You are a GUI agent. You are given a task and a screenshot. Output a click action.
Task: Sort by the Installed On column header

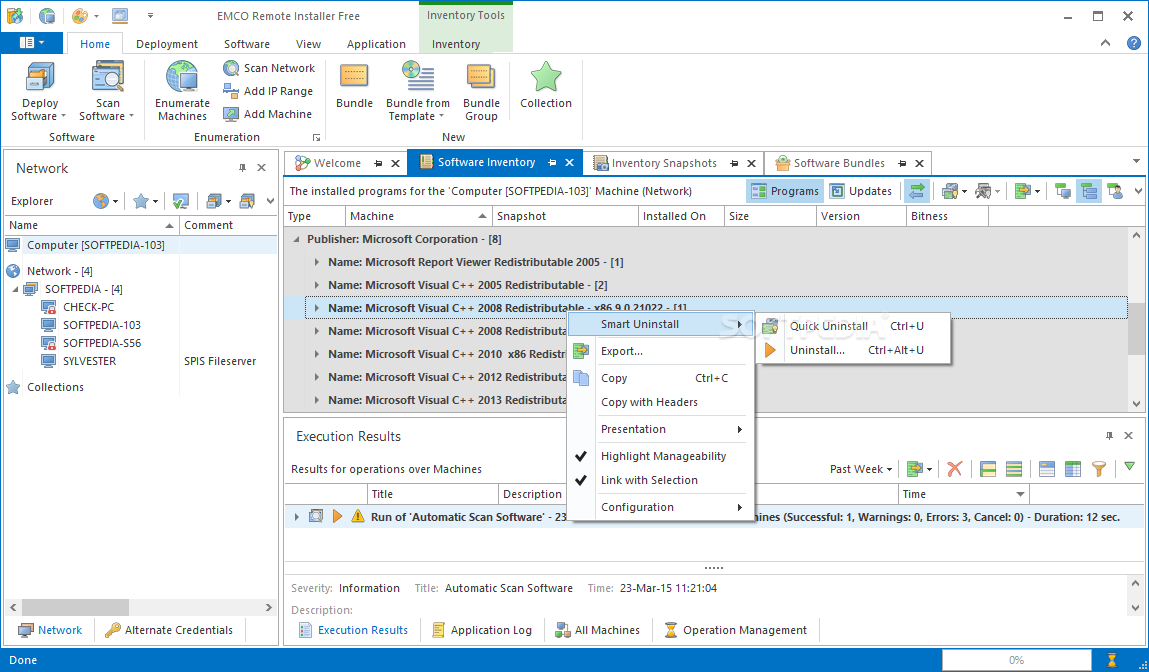(681, 216)
